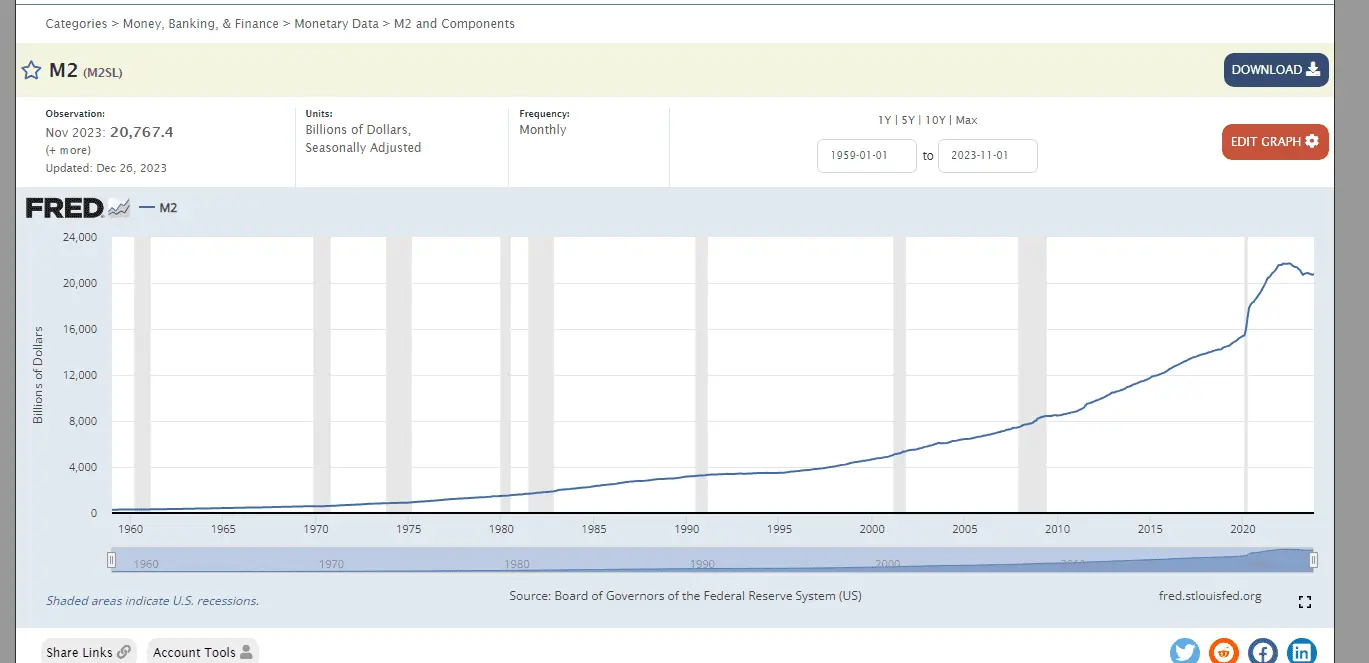The image size is (1369, 663).
Task: Select the Max date range
Action: (966, 120)
